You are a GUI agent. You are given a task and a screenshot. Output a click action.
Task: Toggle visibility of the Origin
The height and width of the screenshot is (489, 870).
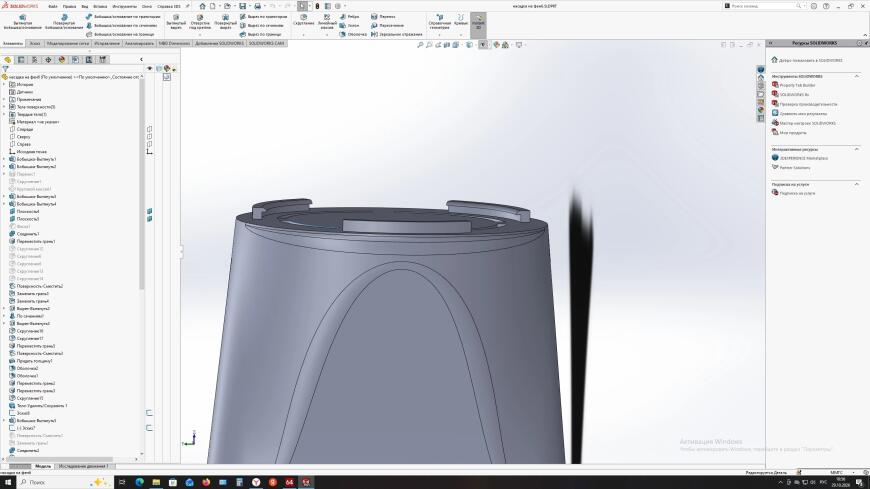149,152
